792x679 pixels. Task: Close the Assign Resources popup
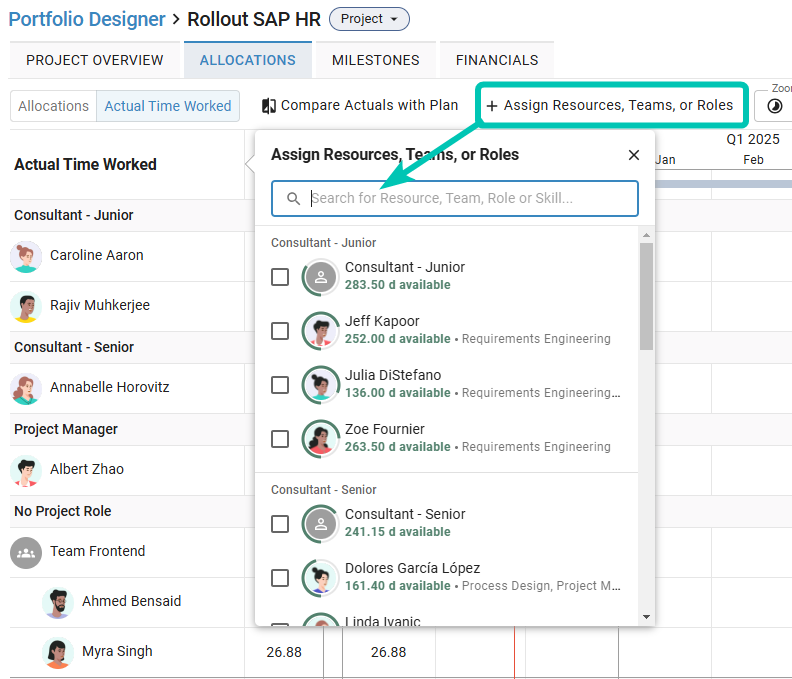tap(634, 155)
